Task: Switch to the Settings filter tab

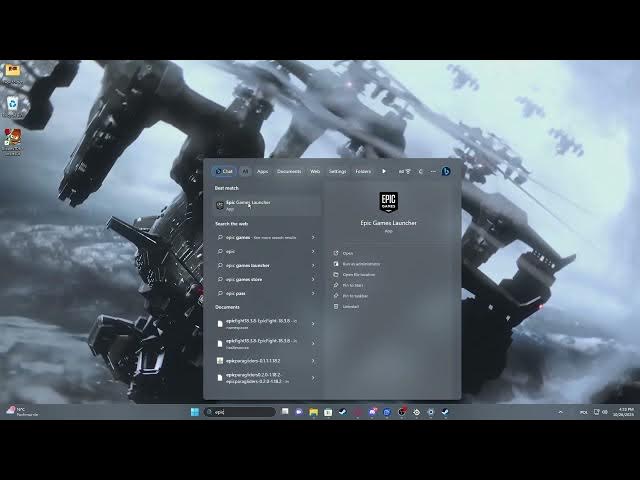Action: pos(338,171)
